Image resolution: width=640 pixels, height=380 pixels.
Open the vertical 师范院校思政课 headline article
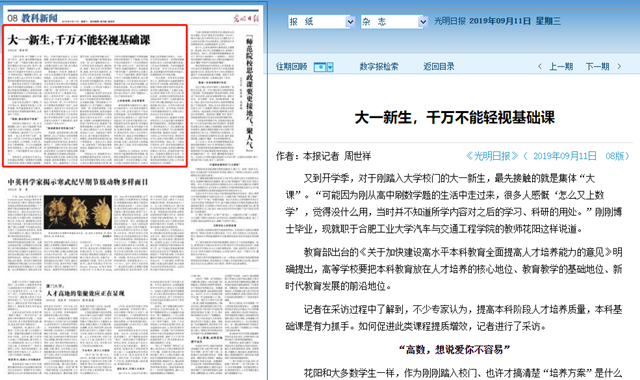[249, 93]
